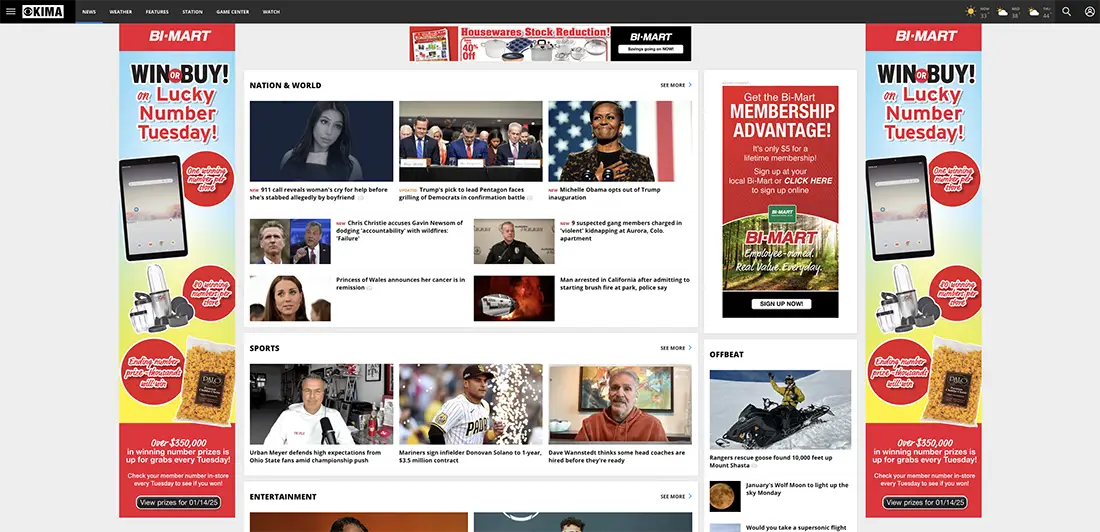
Task: Click the Entertainment section heading
Action: pyautogui.click(x=283, y=496)
